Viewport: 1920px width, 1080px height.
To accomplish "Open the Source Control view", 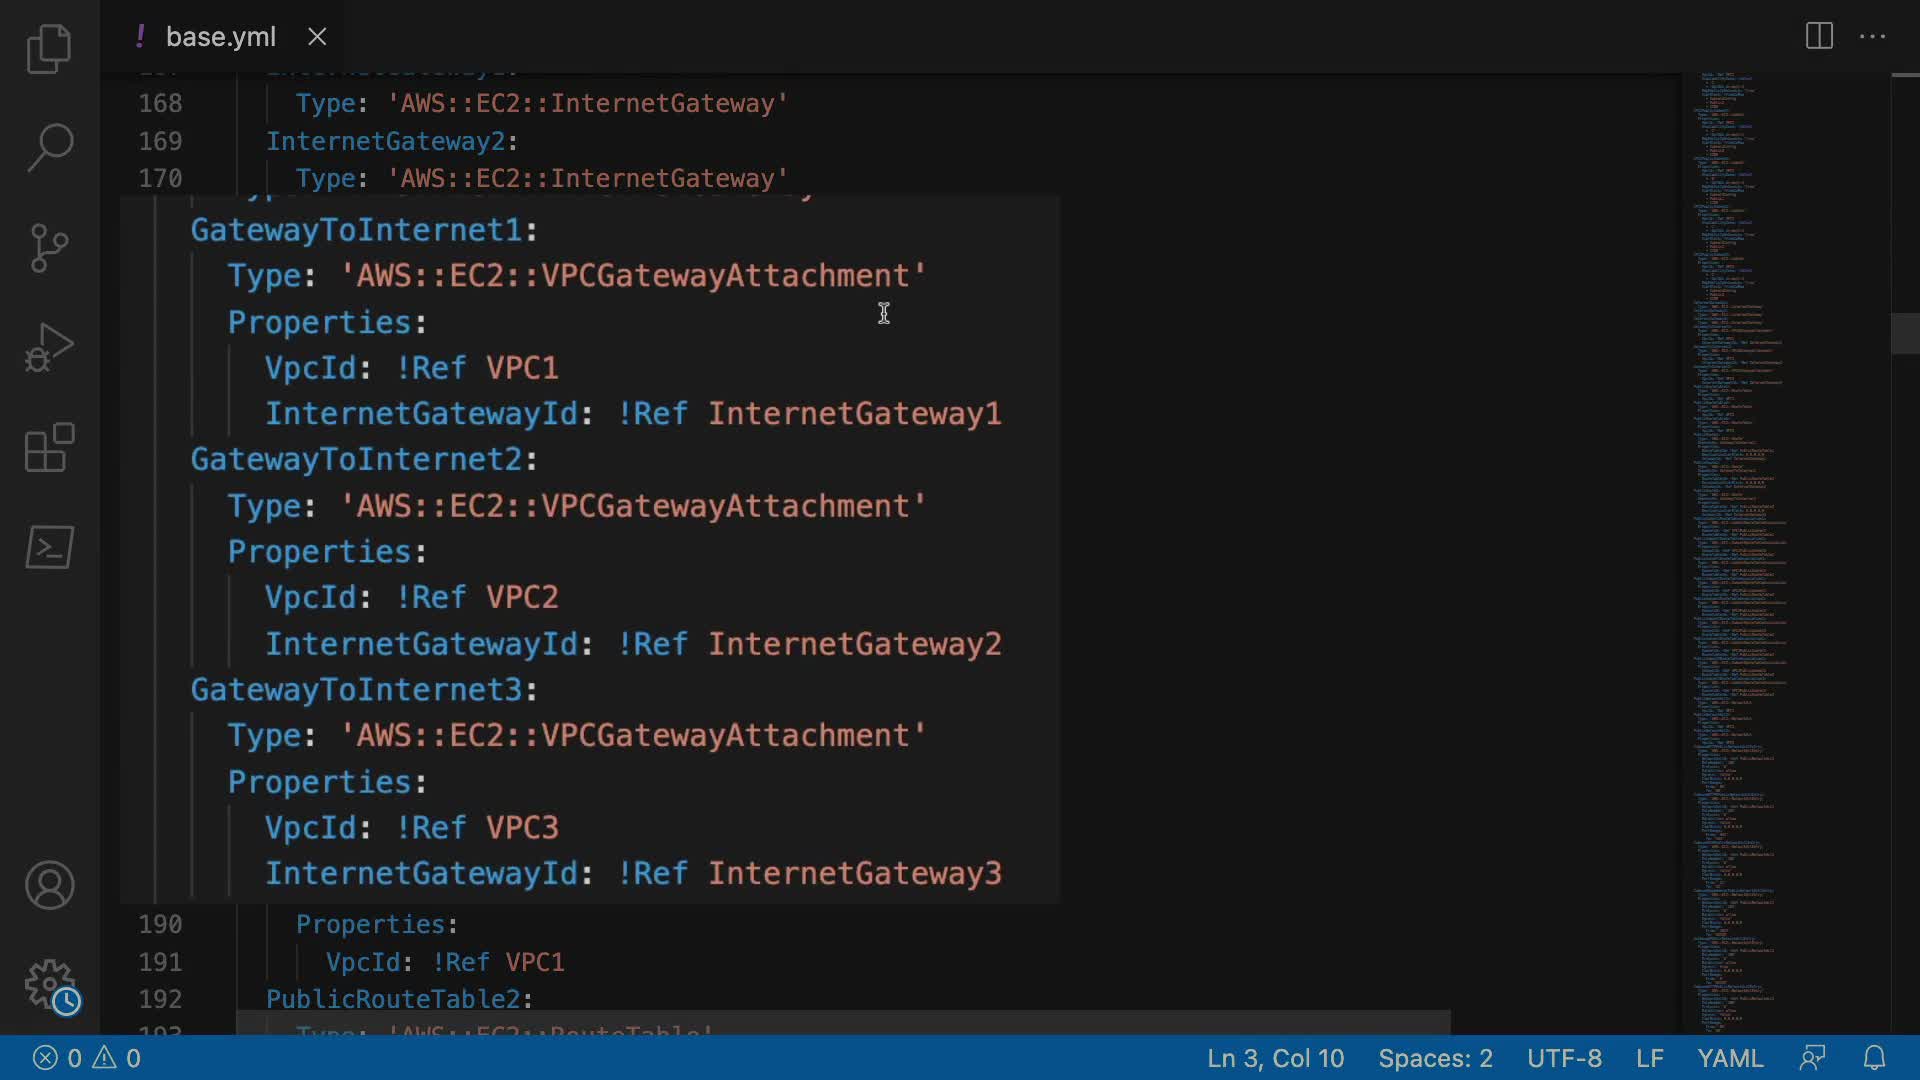I will pos(49,247).
